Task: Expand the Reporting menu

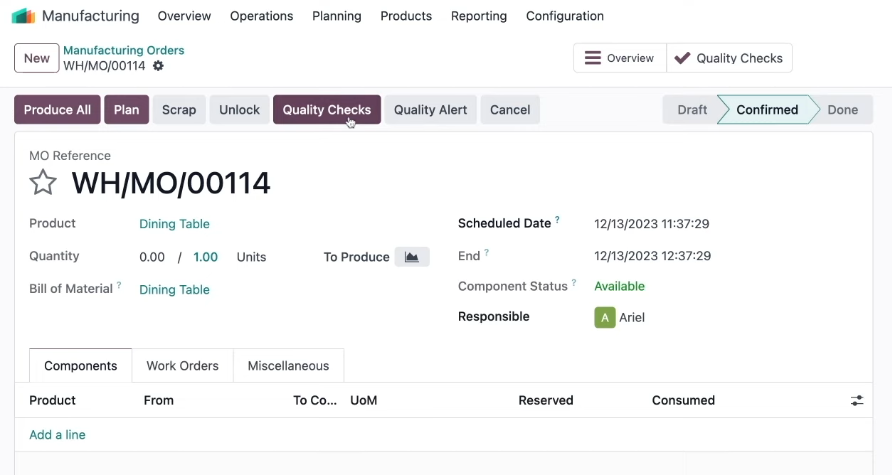Action: (479, 16)
